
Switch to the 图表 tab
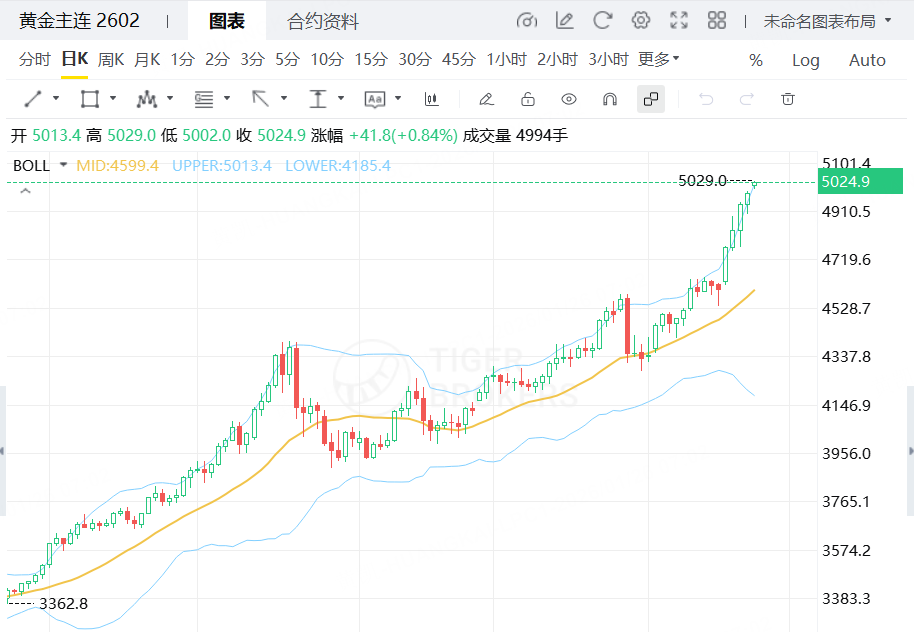[x=227, y=22]
